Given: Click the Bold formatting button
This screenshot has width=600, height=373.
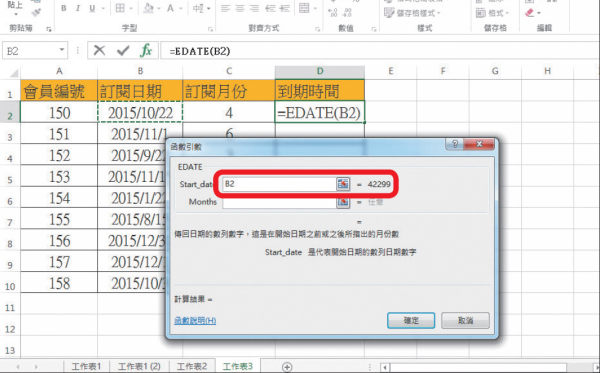Looking at the screenshot, I should [64, 8].
